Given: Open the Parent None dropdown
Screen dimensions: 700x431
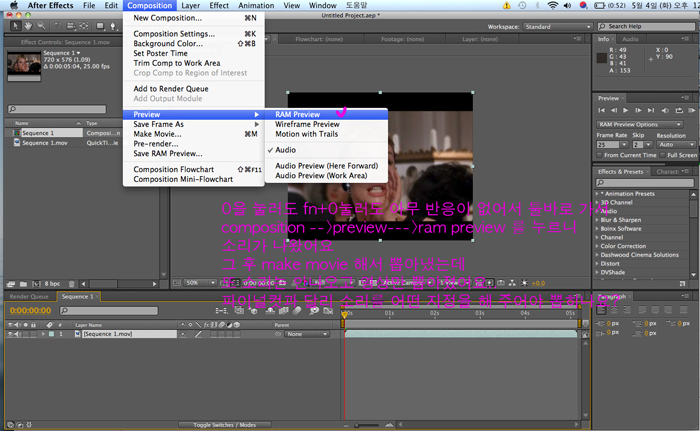Looking at the screenshot, I should click(306, 334).
